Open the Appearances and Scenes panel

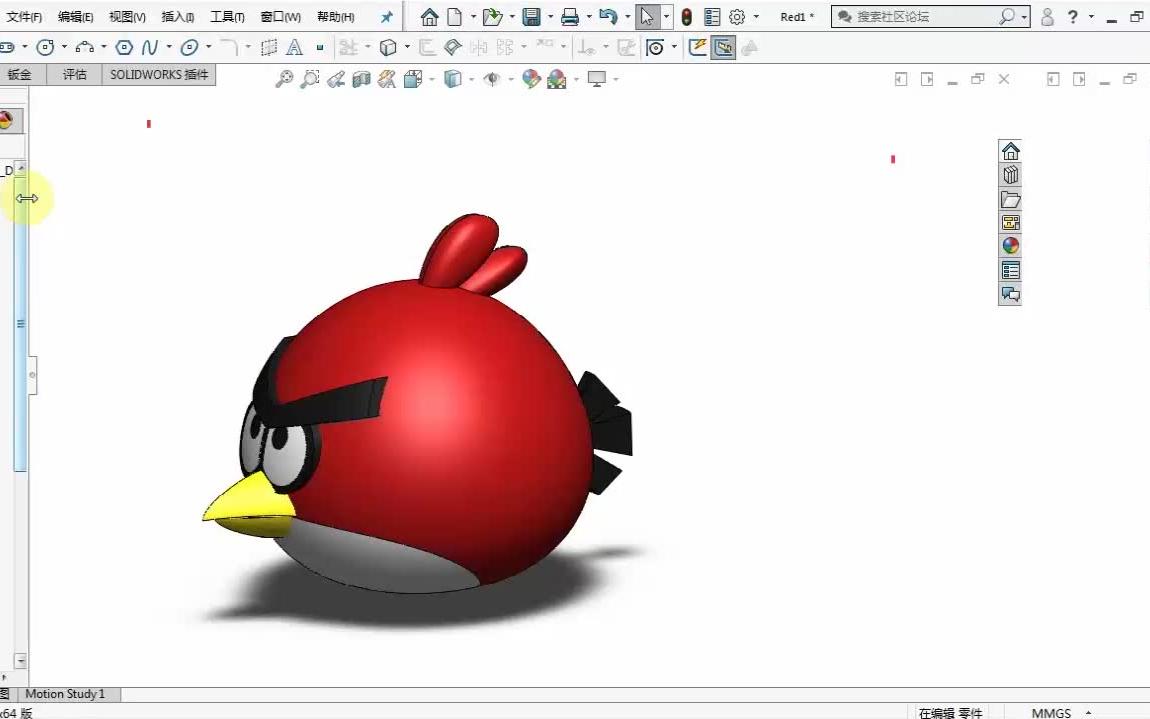coord(1010,245)
